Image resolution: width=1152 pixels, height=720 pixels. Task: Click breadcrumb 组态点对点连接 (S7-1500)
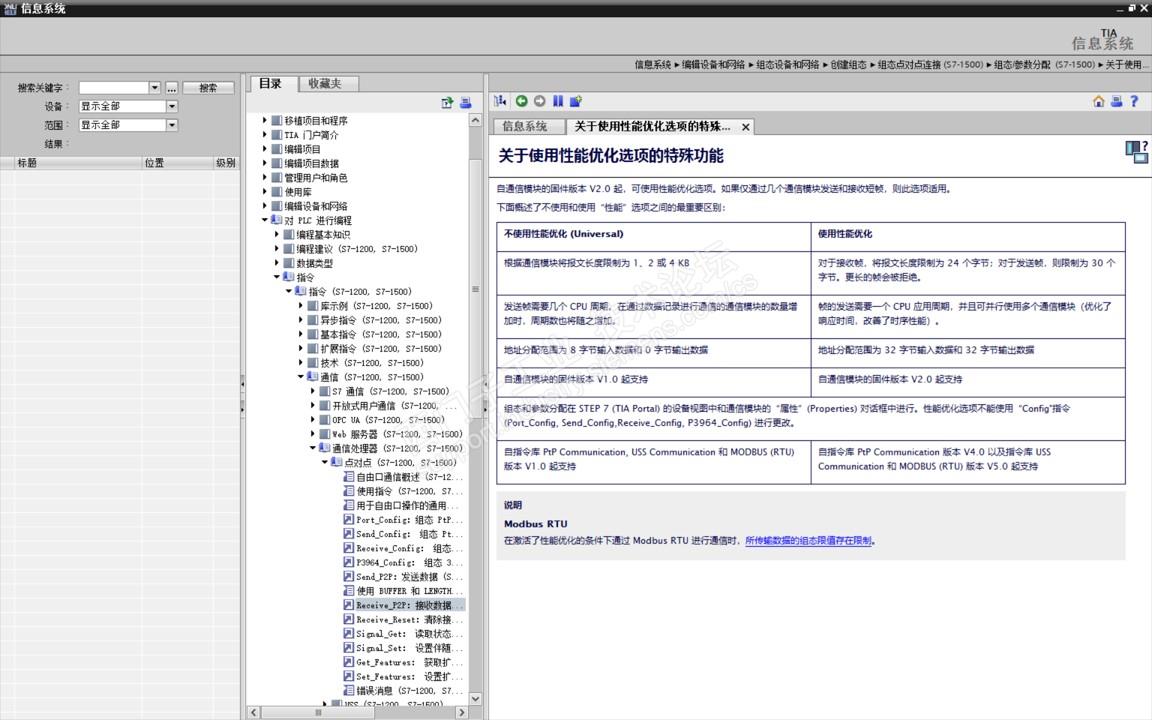tap(930, 65)
